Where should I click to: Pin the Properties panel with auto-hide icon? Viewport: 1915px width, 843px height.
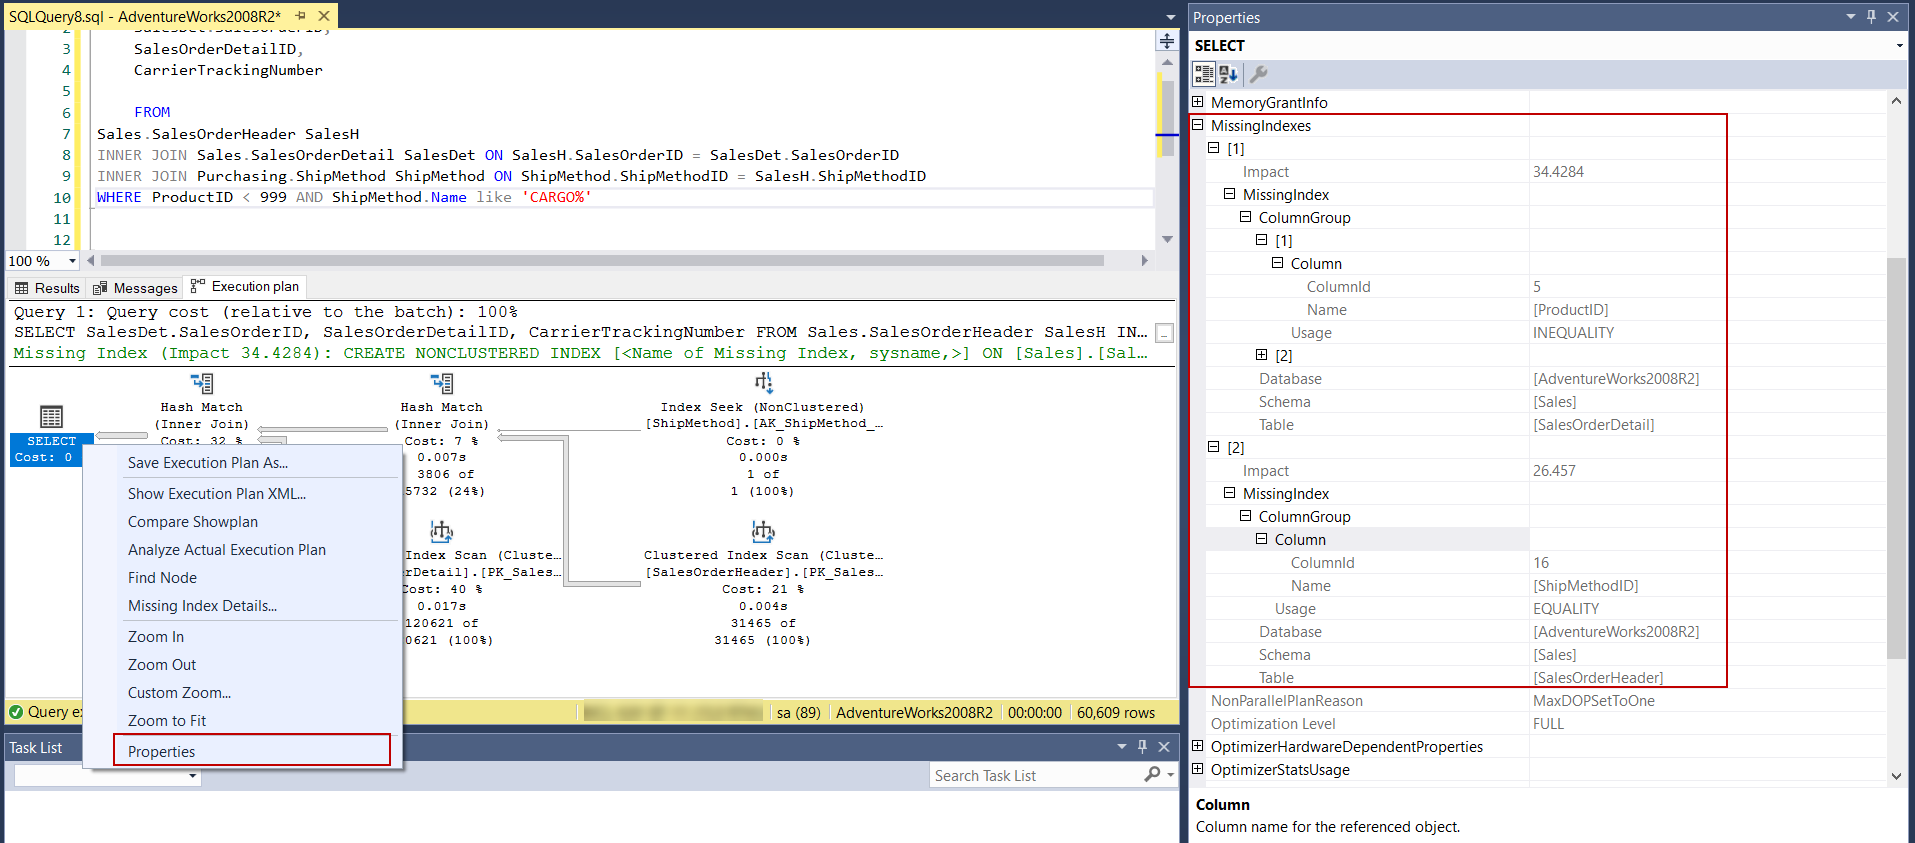1871,17
